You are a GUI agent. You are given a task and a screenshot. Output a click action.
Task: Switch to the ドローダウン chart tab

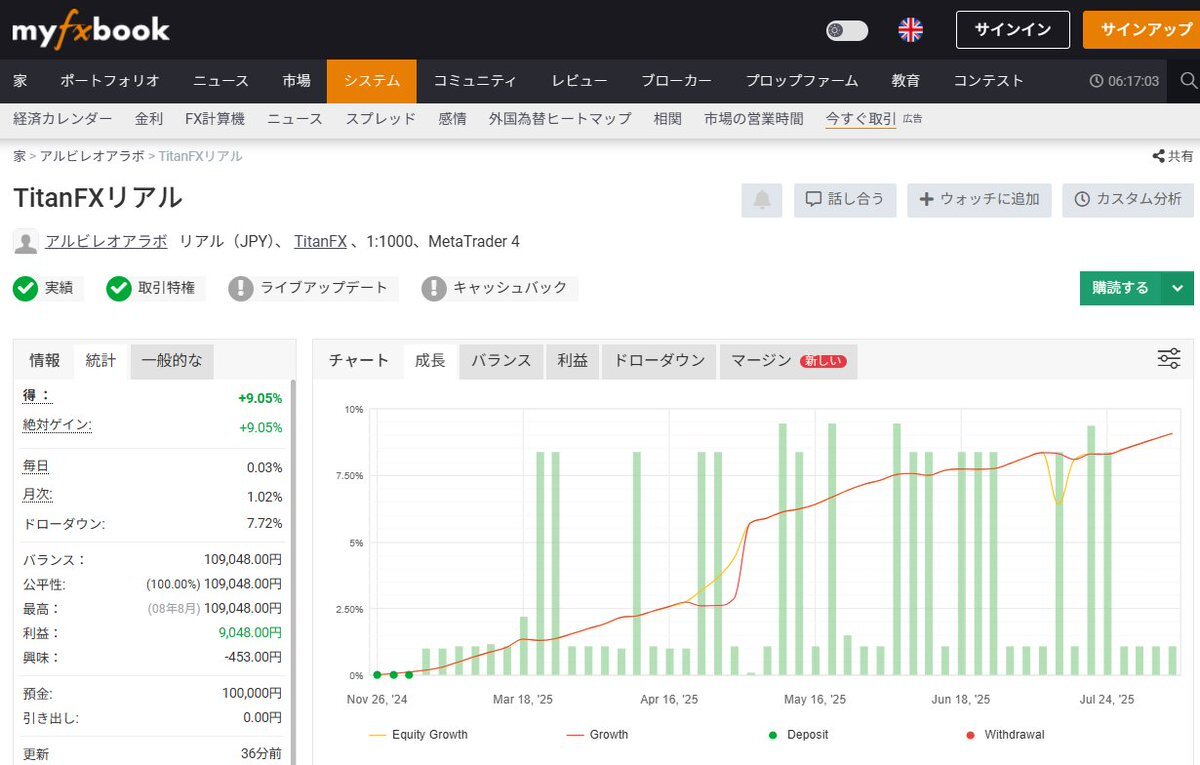(x=659, y=361)
